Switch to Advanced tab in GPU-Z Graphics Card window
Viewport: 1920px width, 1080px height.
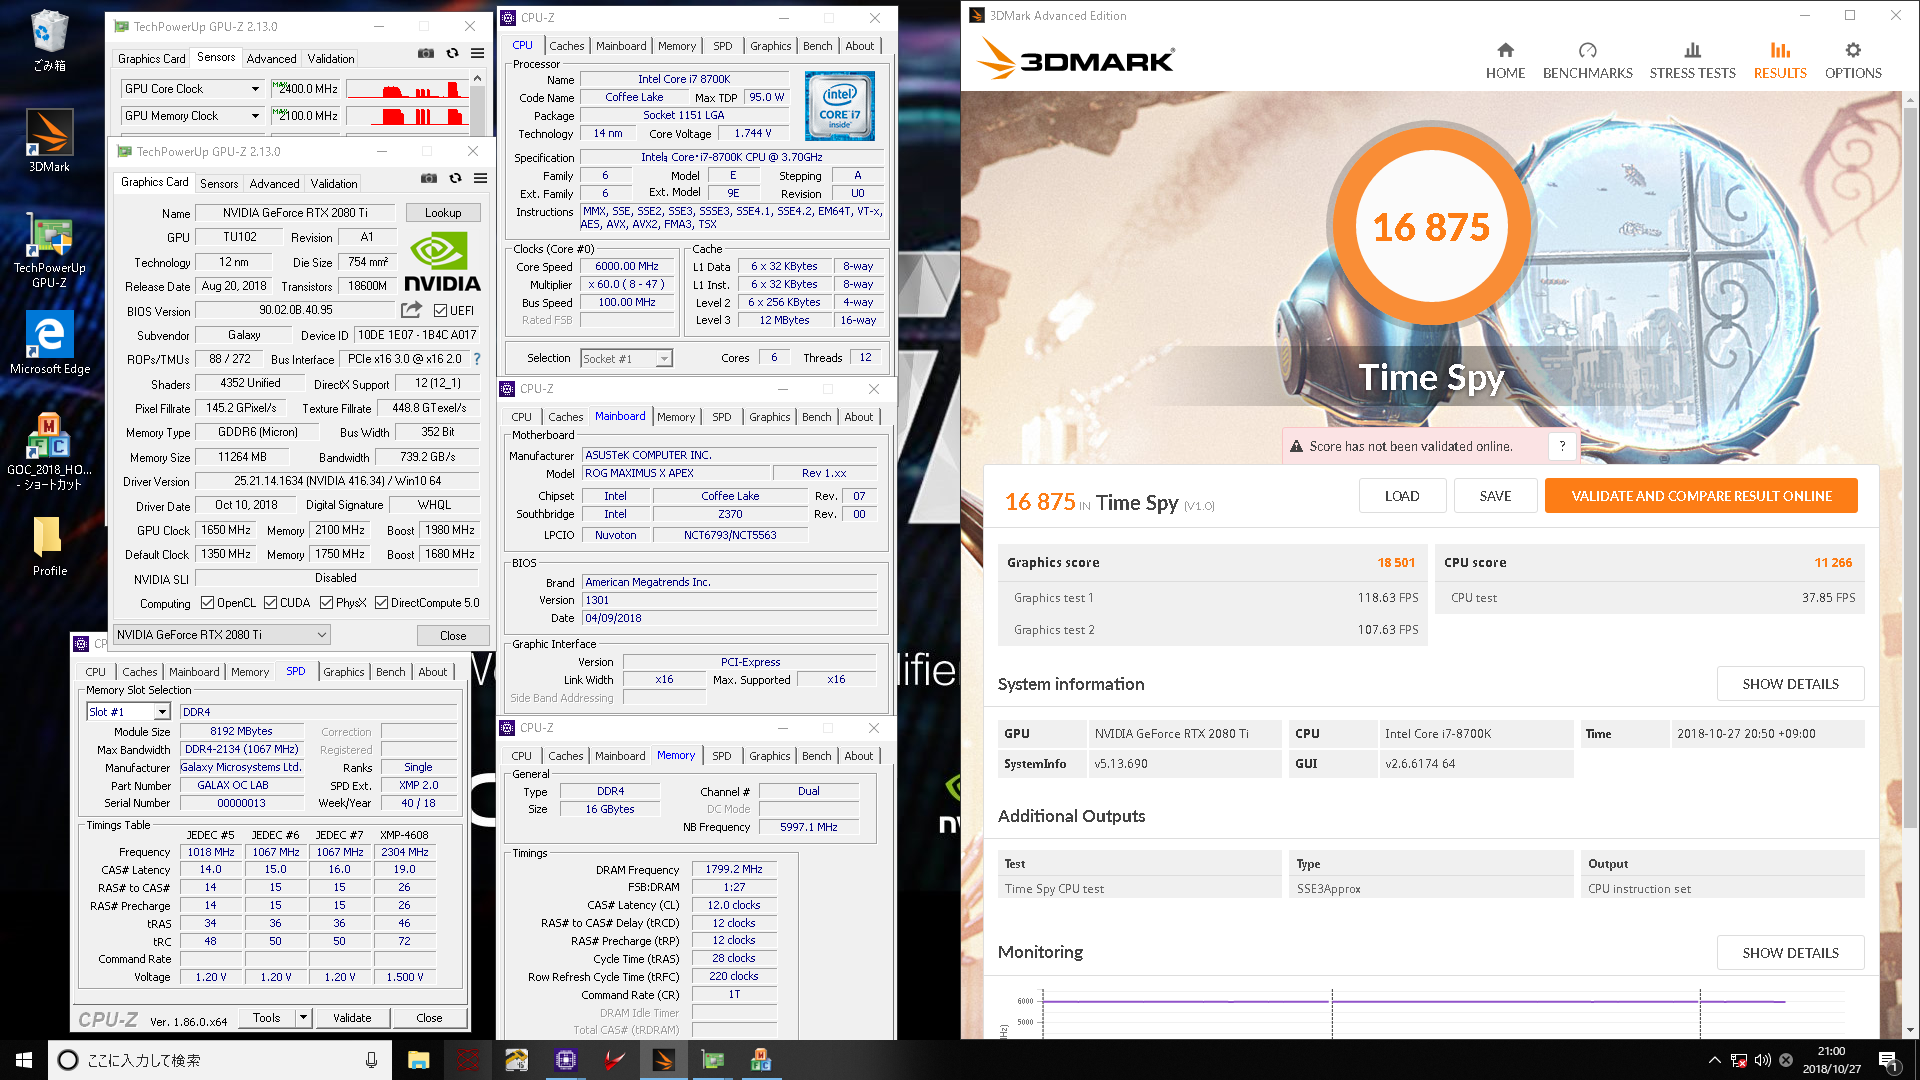pos(275,184)
